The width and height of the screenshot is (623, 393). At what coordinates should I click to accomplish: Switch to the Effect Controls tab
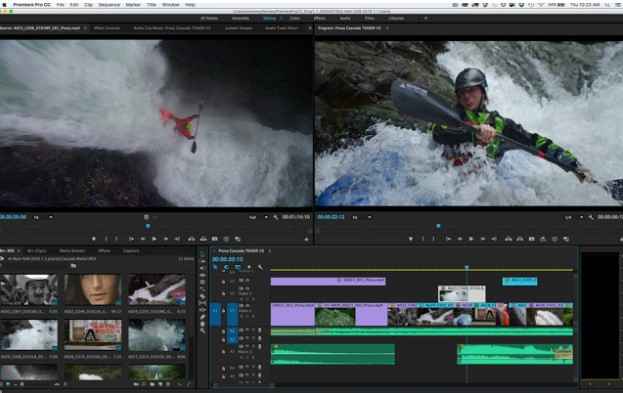107,28
